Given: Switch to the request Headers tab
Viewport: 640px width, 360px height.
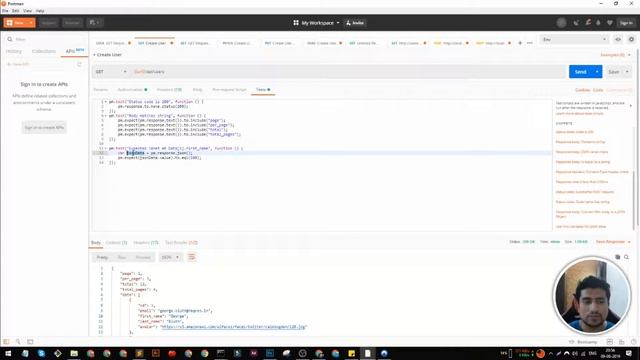Looking at the screenshot, I should [x=169, y=89].
